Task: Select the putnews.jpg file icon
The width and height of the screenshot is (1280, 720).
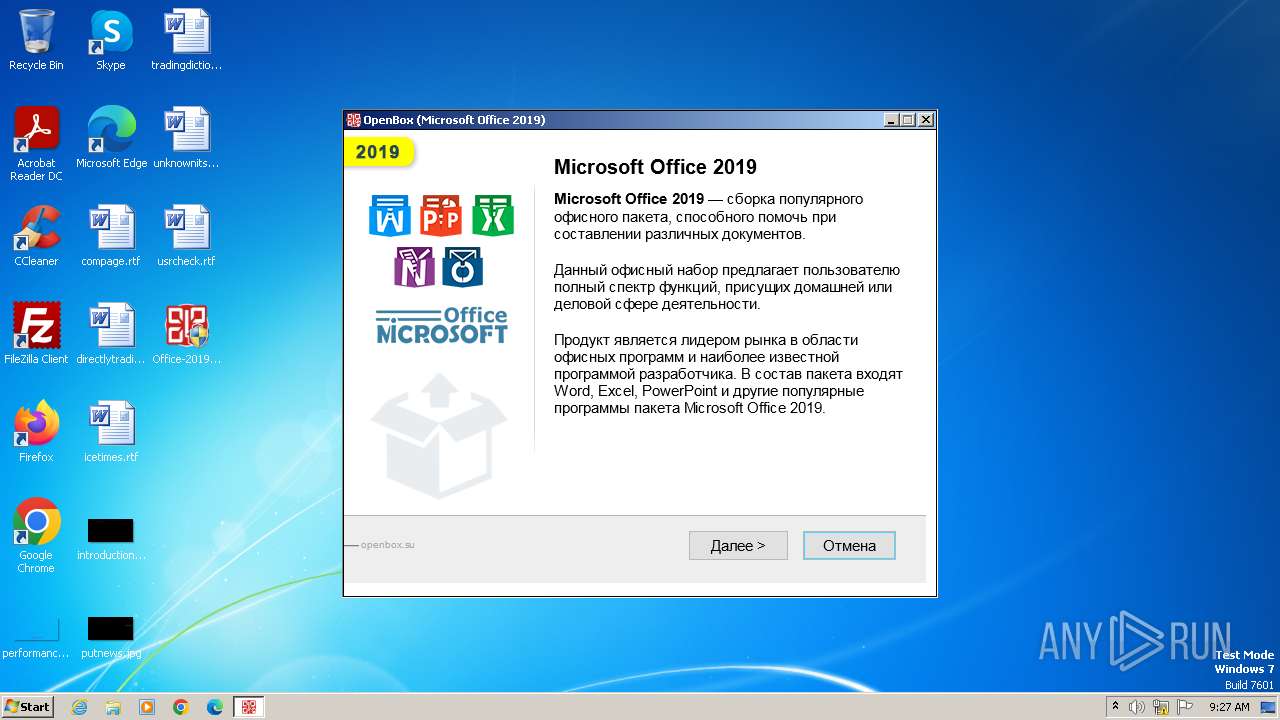Action: 111,638
